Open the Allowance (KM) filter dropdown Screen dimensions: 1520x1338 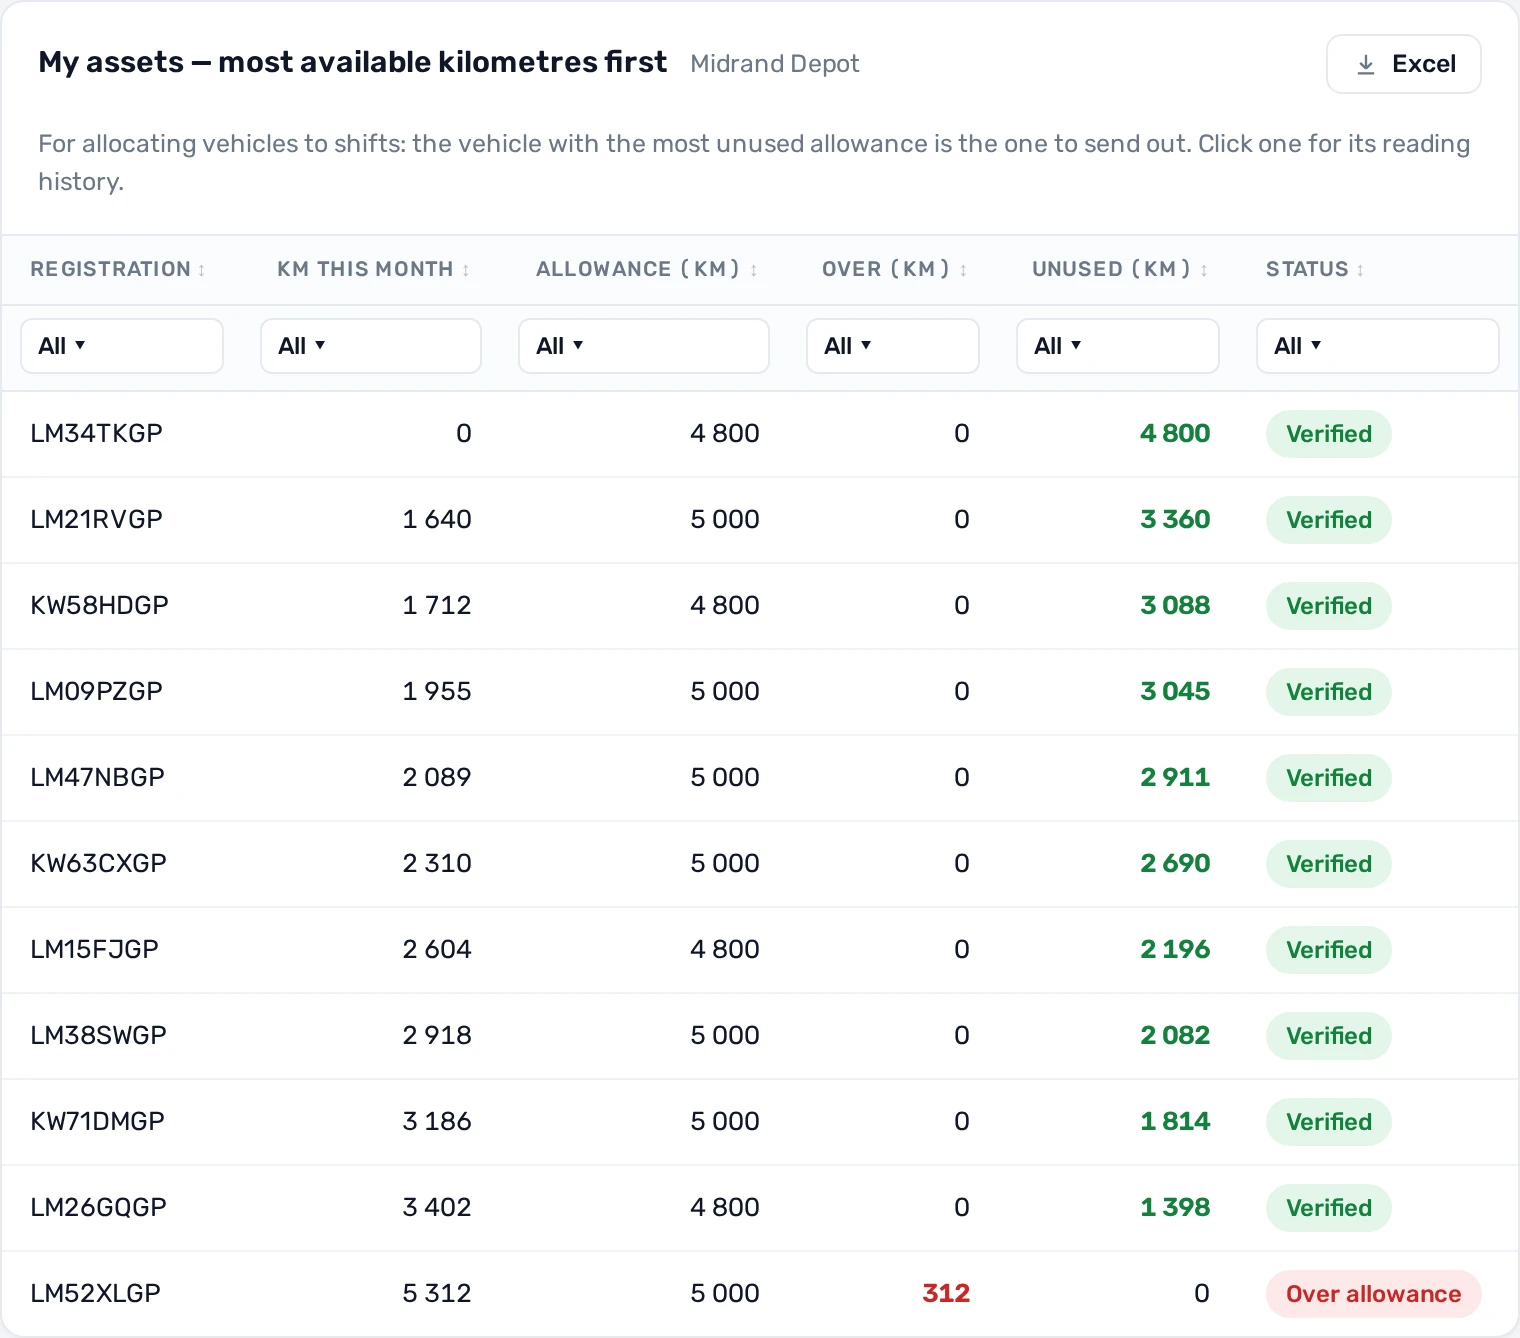(x=644, y=346)
